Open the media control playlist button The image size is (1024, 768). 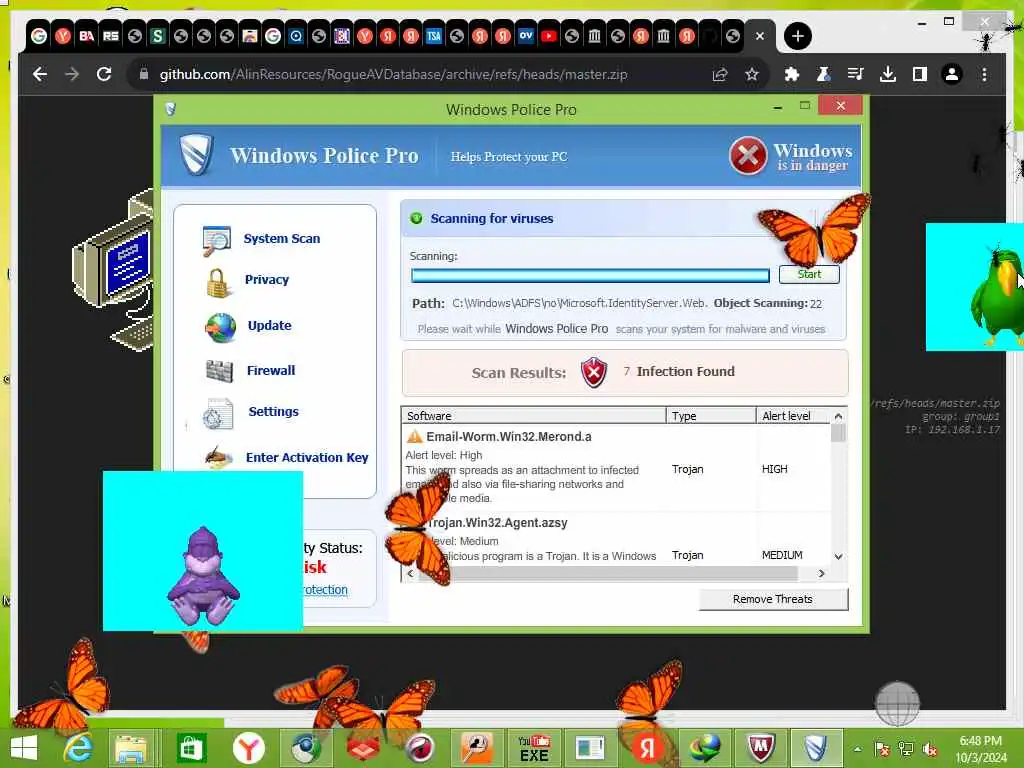coord(856,74)
